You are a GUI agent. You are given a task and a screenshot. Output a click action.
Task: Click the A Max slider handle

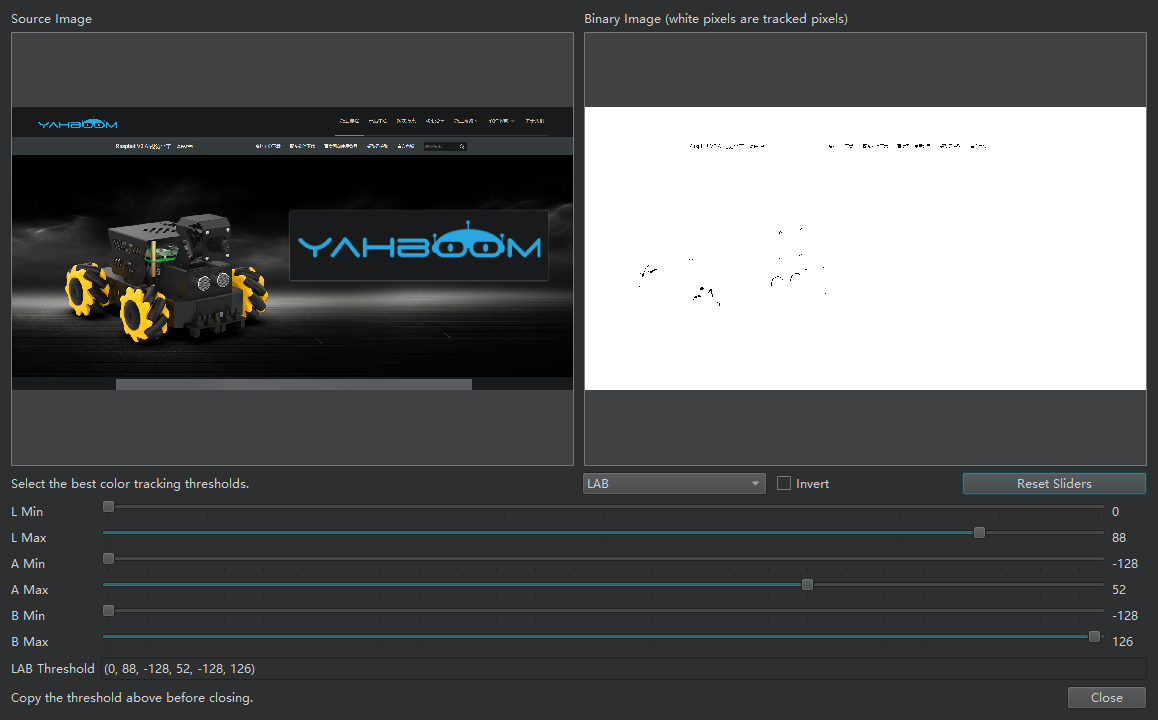[807, 585]
